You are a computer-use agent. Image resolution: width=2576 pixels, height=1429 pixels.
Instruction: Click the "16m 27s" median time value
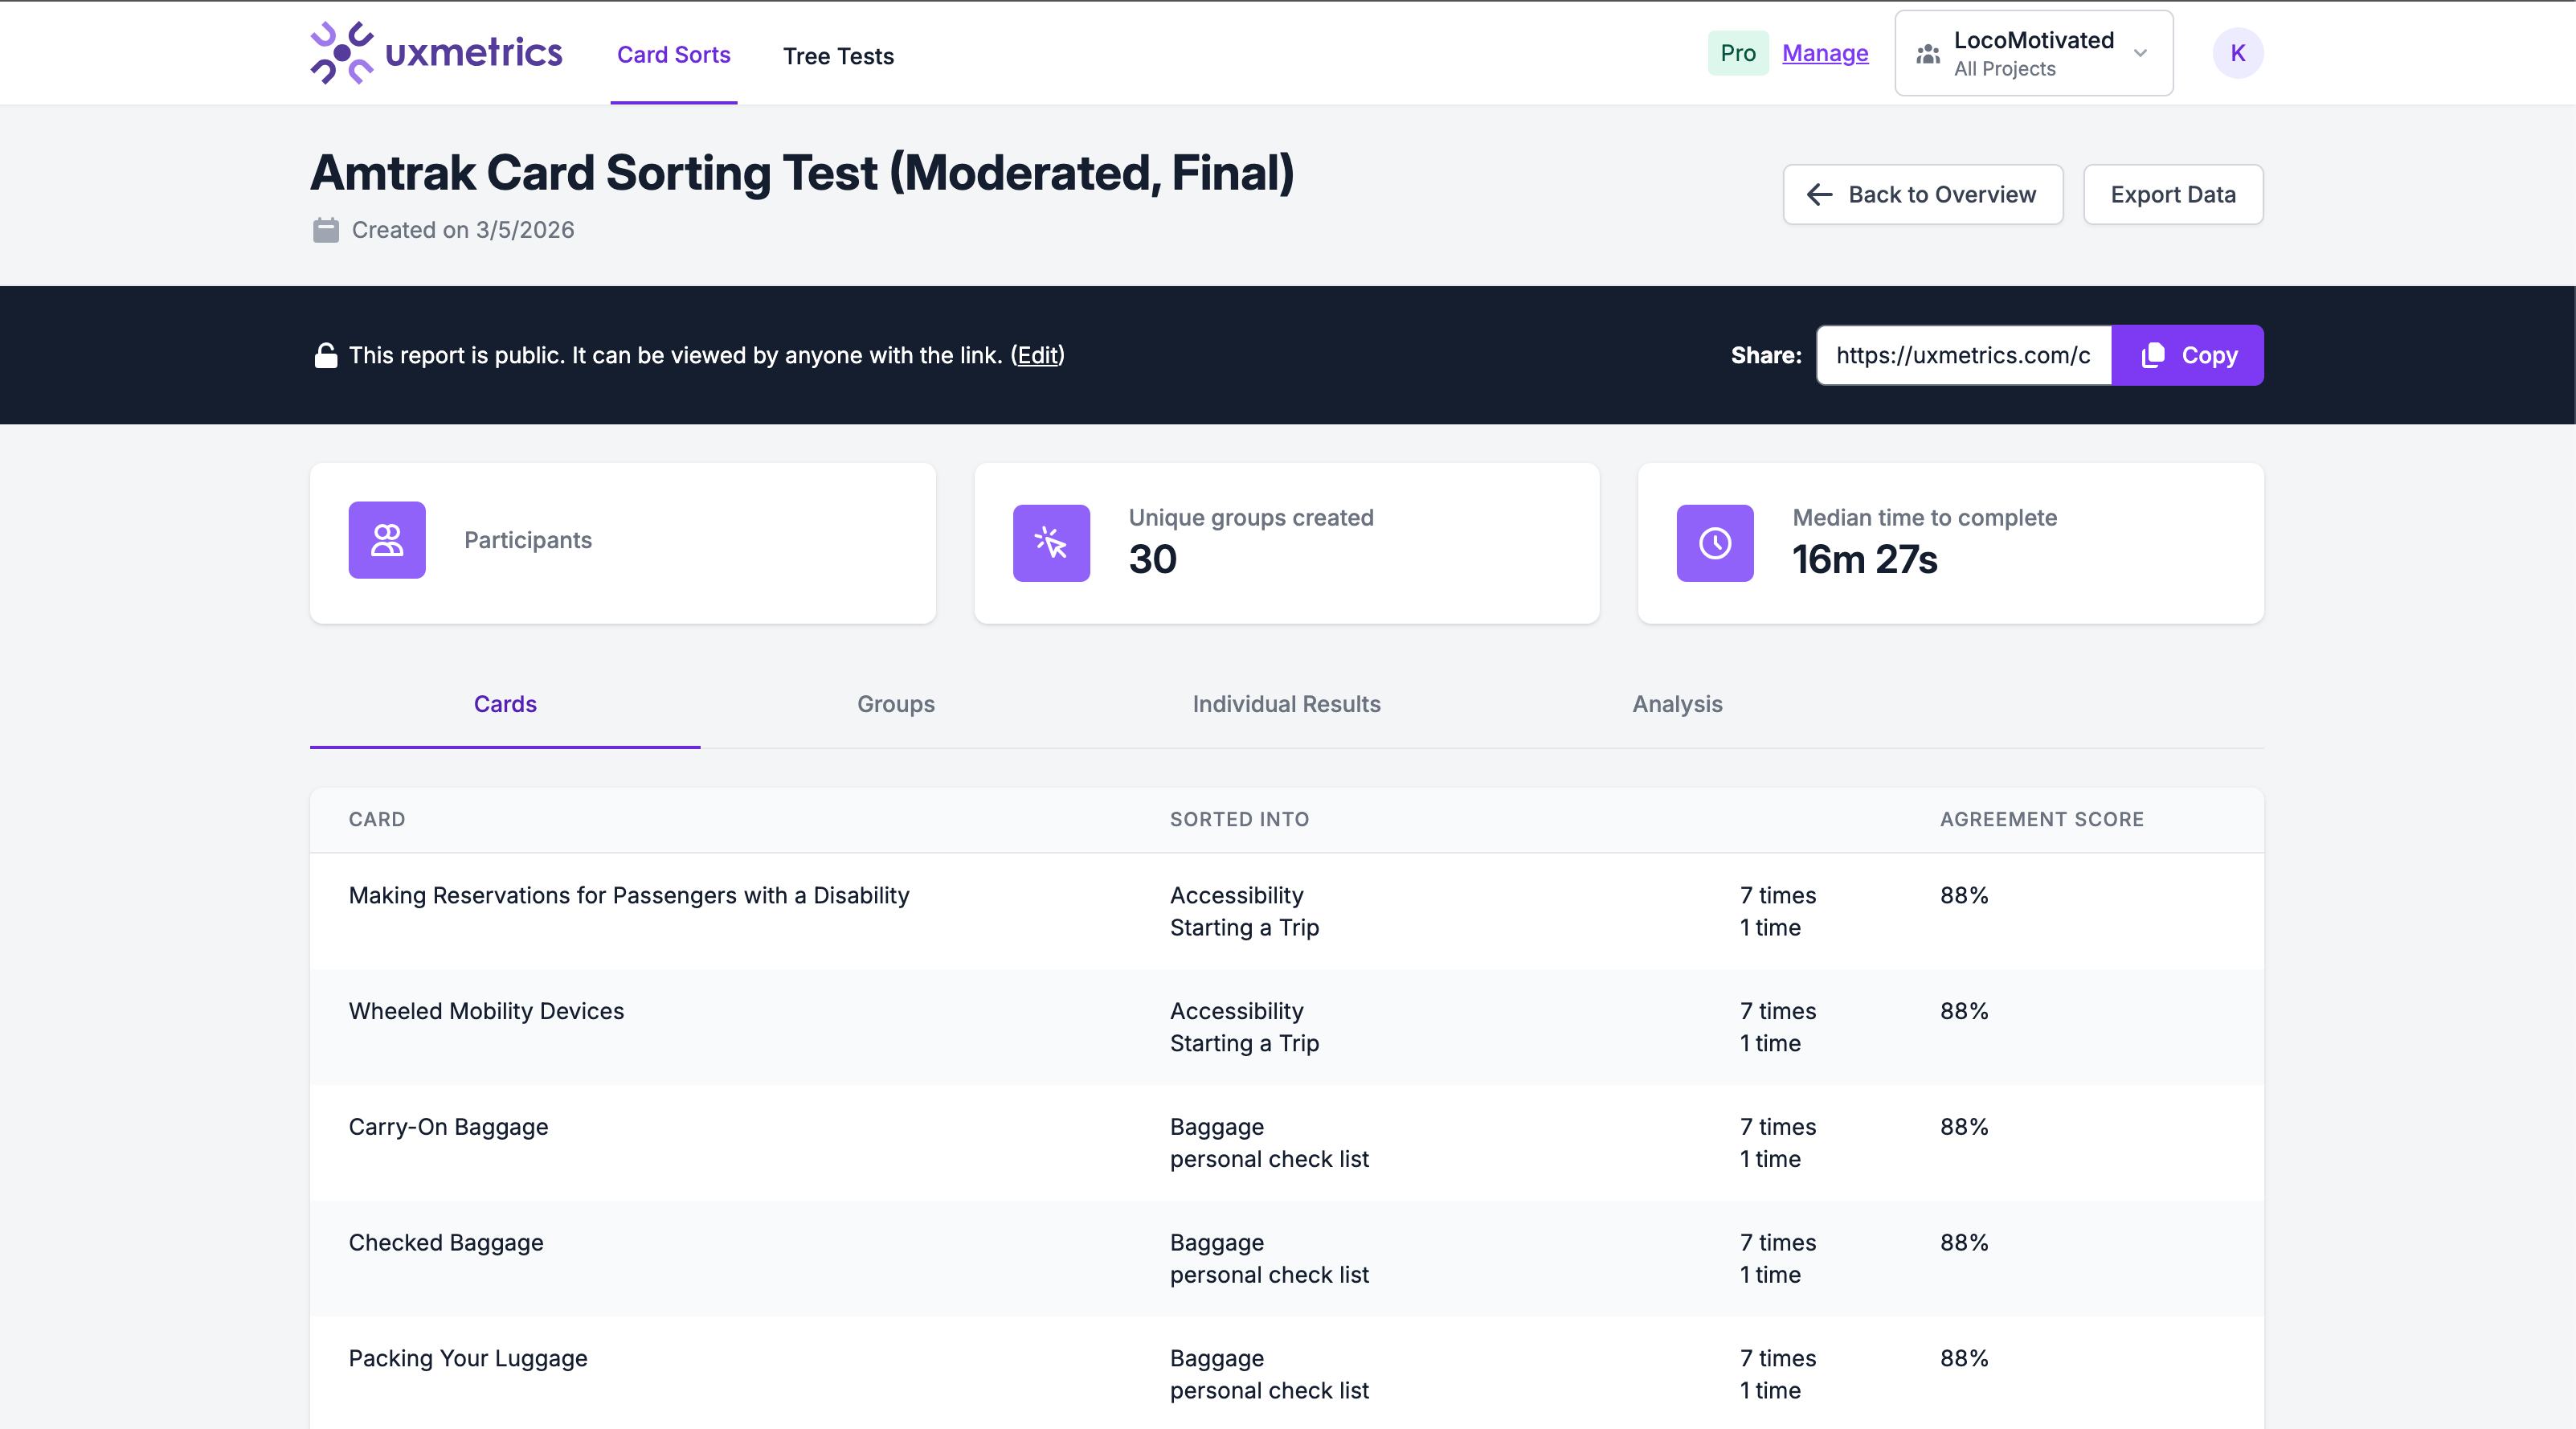[x=1864, y=560]
